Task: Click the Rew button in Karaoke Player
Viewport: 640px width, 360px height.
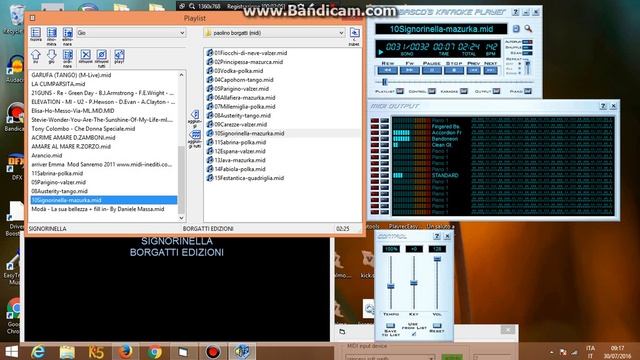Action: tap(388, 70)
